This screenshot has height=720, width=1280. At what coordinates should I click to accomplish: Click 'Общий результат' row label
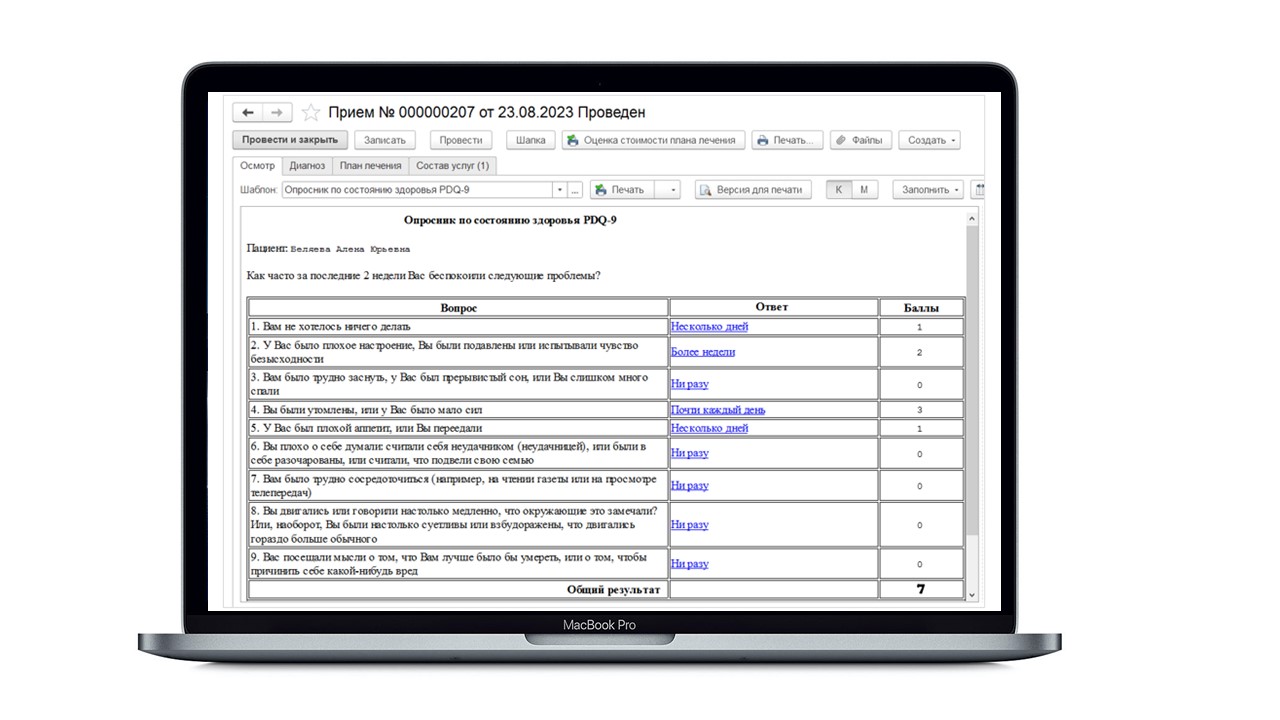(614, 590)
